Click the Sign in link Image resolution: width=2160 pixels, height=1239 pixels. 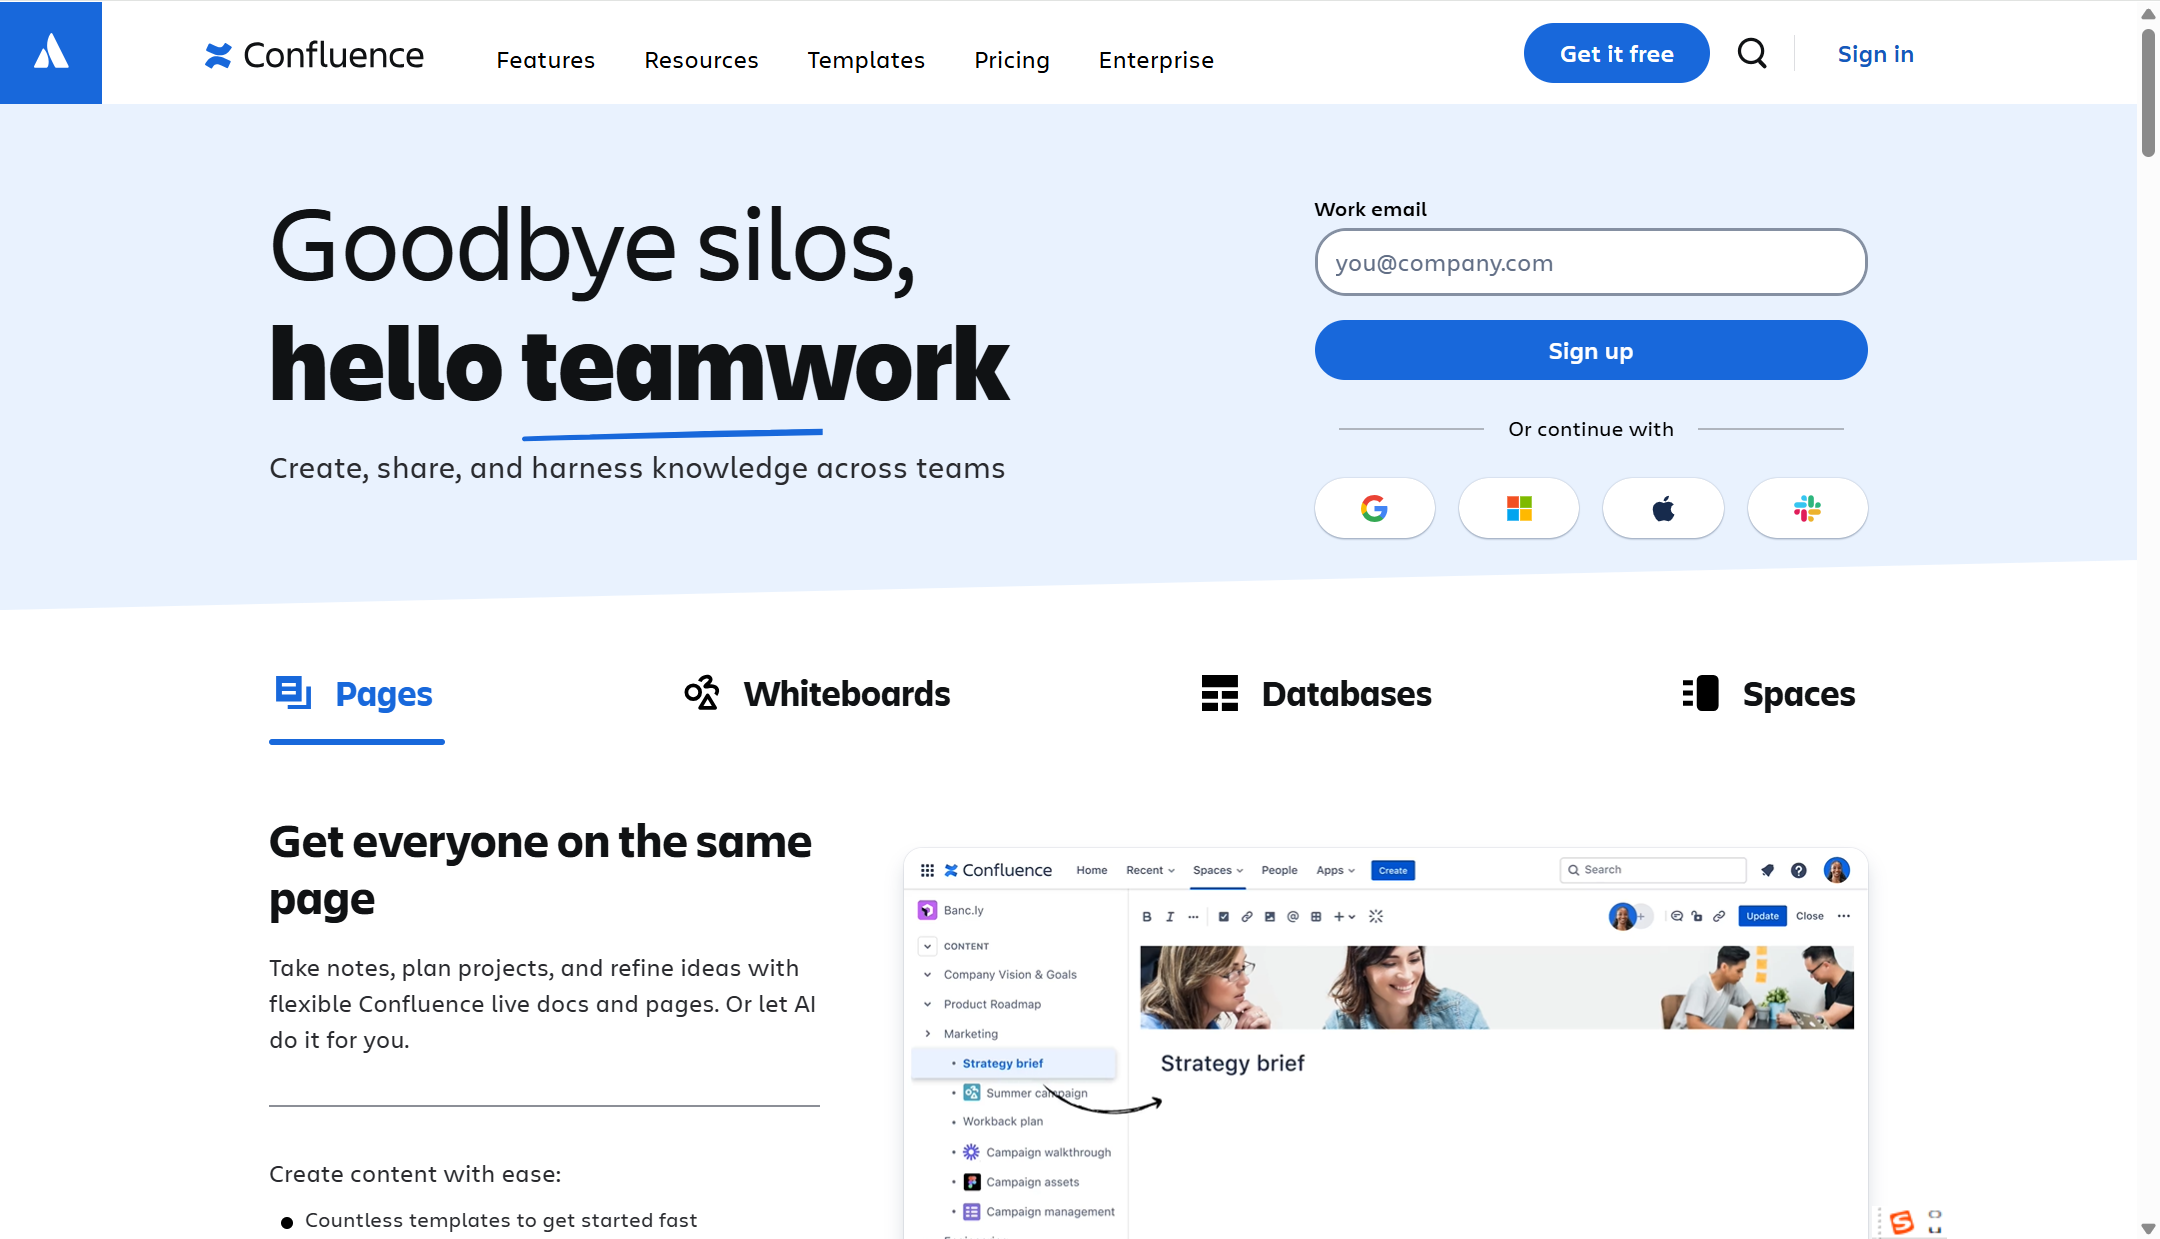point(1875,54)
